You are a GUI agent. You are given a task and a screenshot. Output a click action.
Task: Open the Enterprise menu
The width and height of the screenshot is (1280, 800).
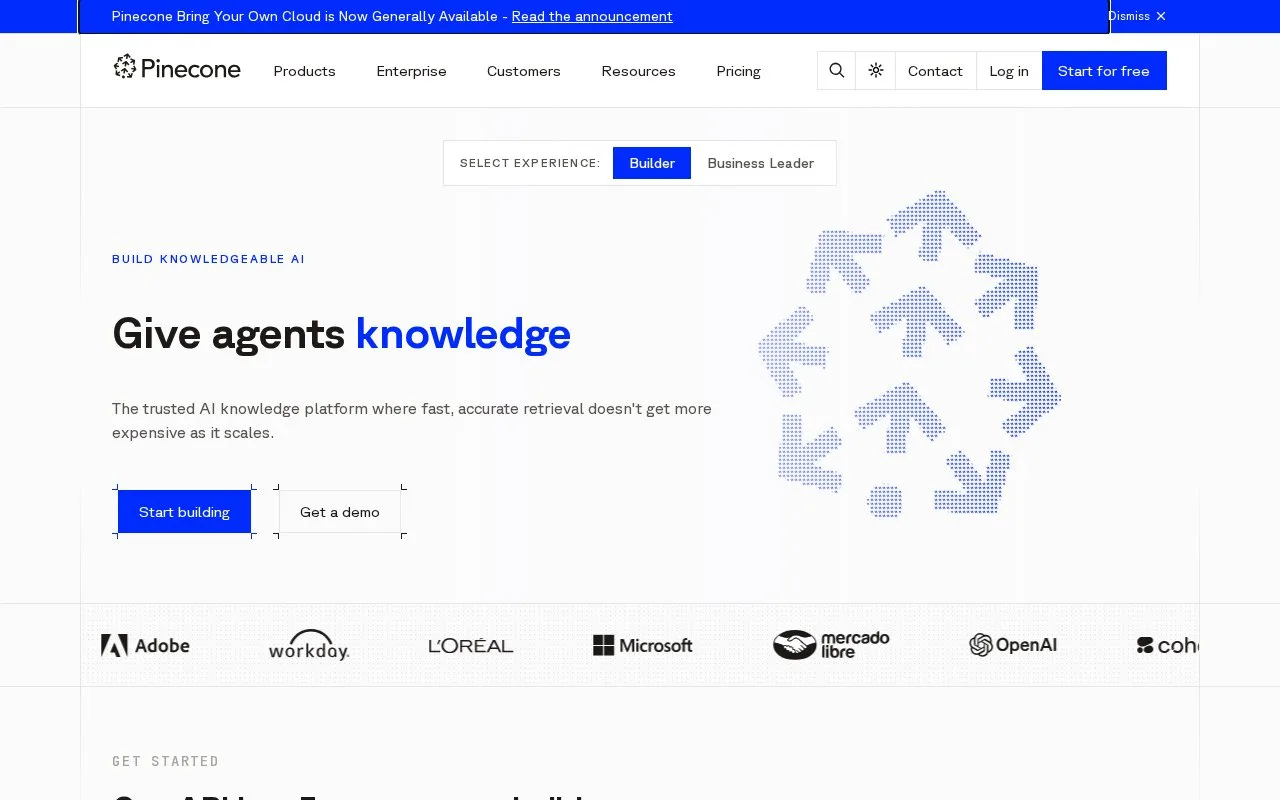411,71
